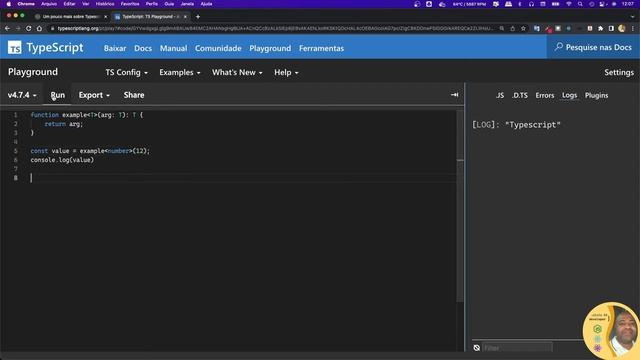Screen dimensions: 640x360
Task: Open the Janela menu
Action: [x=187, y=4]
